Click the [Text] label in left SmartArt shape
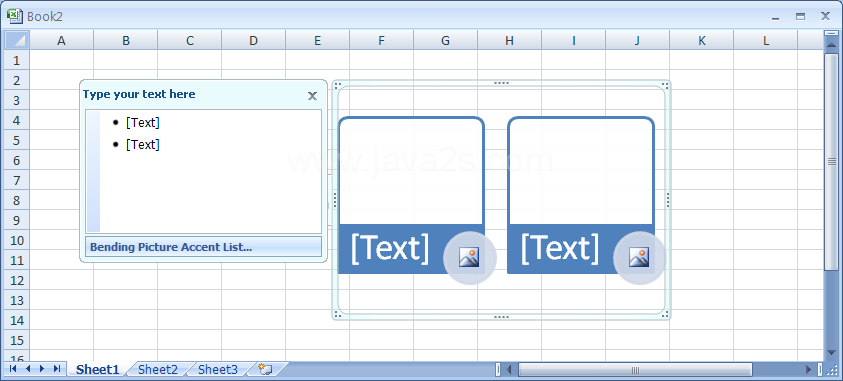Image resolution: width=843 pixels, height=381 pixels. (x=390, y=248)
